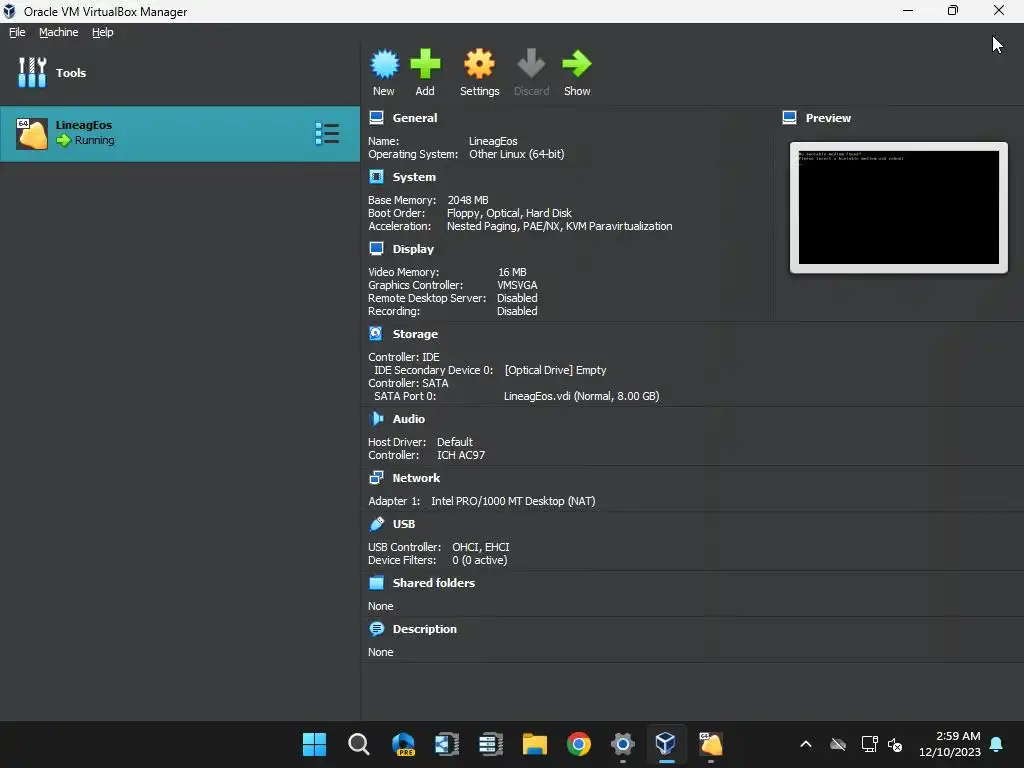1024x768 pixels.
Task: Click the Intel PRO/1000 MT Desktop (NAT) adapter text
Action: (x=513, y=501)
